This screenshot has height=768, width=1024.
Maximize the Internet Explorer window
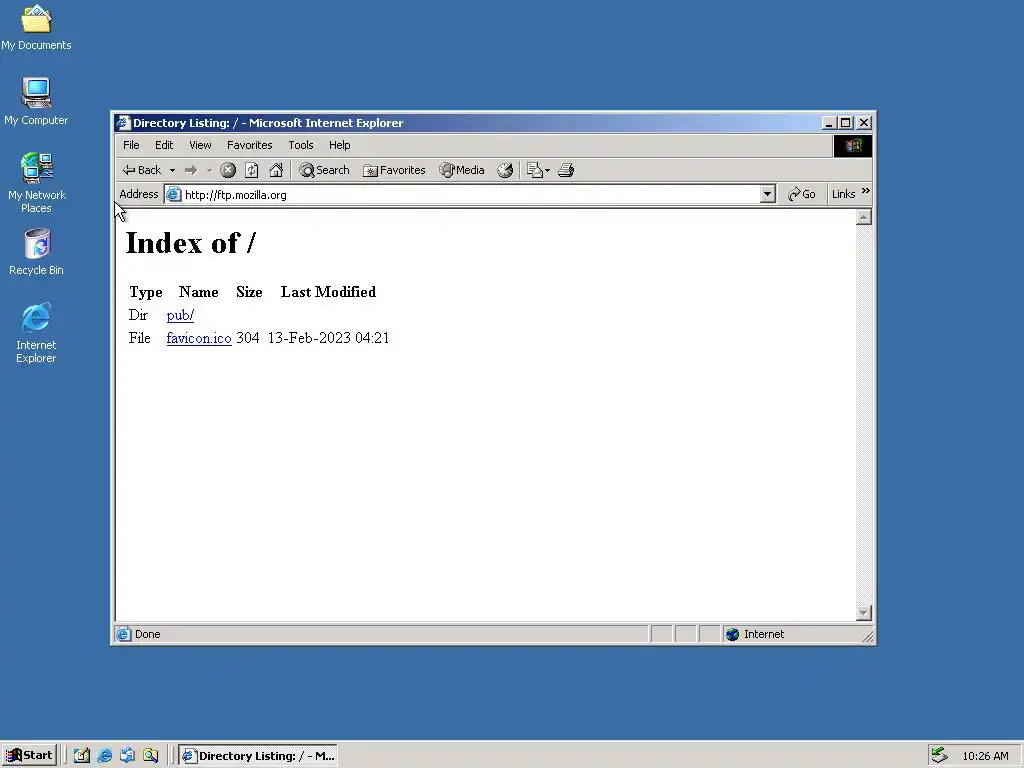coord(846,123)
